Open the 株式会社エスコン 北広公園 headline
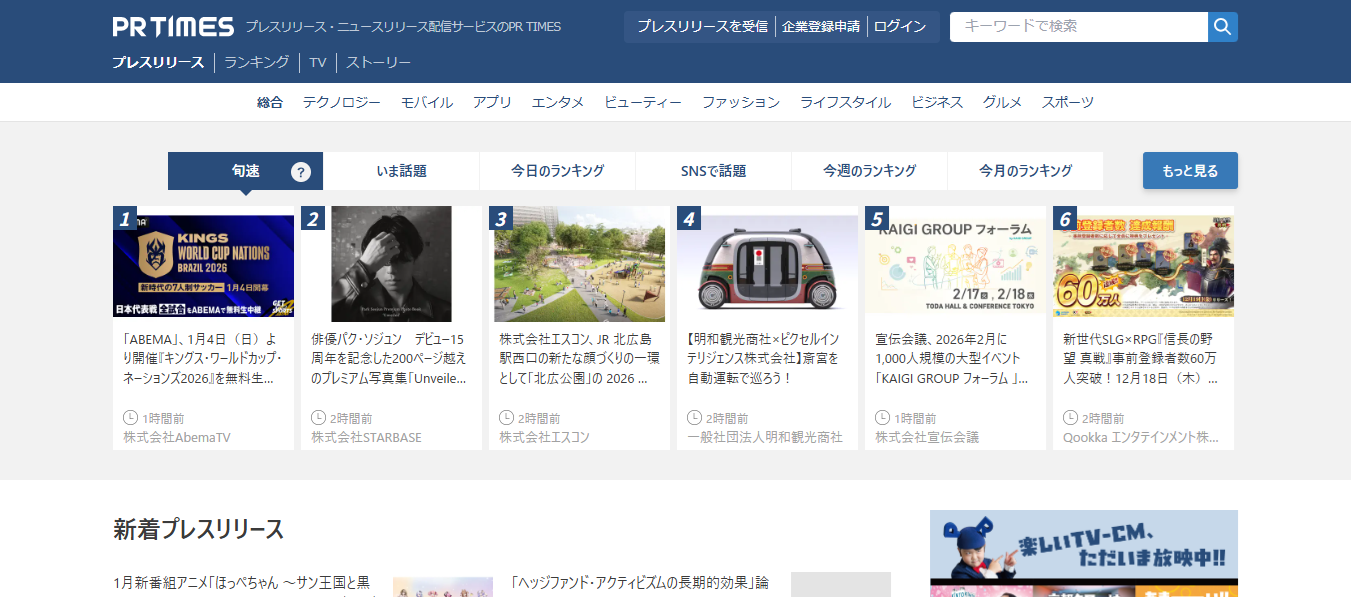The image size is (1351, 597). pyautogui.click(x=579, y=359)
